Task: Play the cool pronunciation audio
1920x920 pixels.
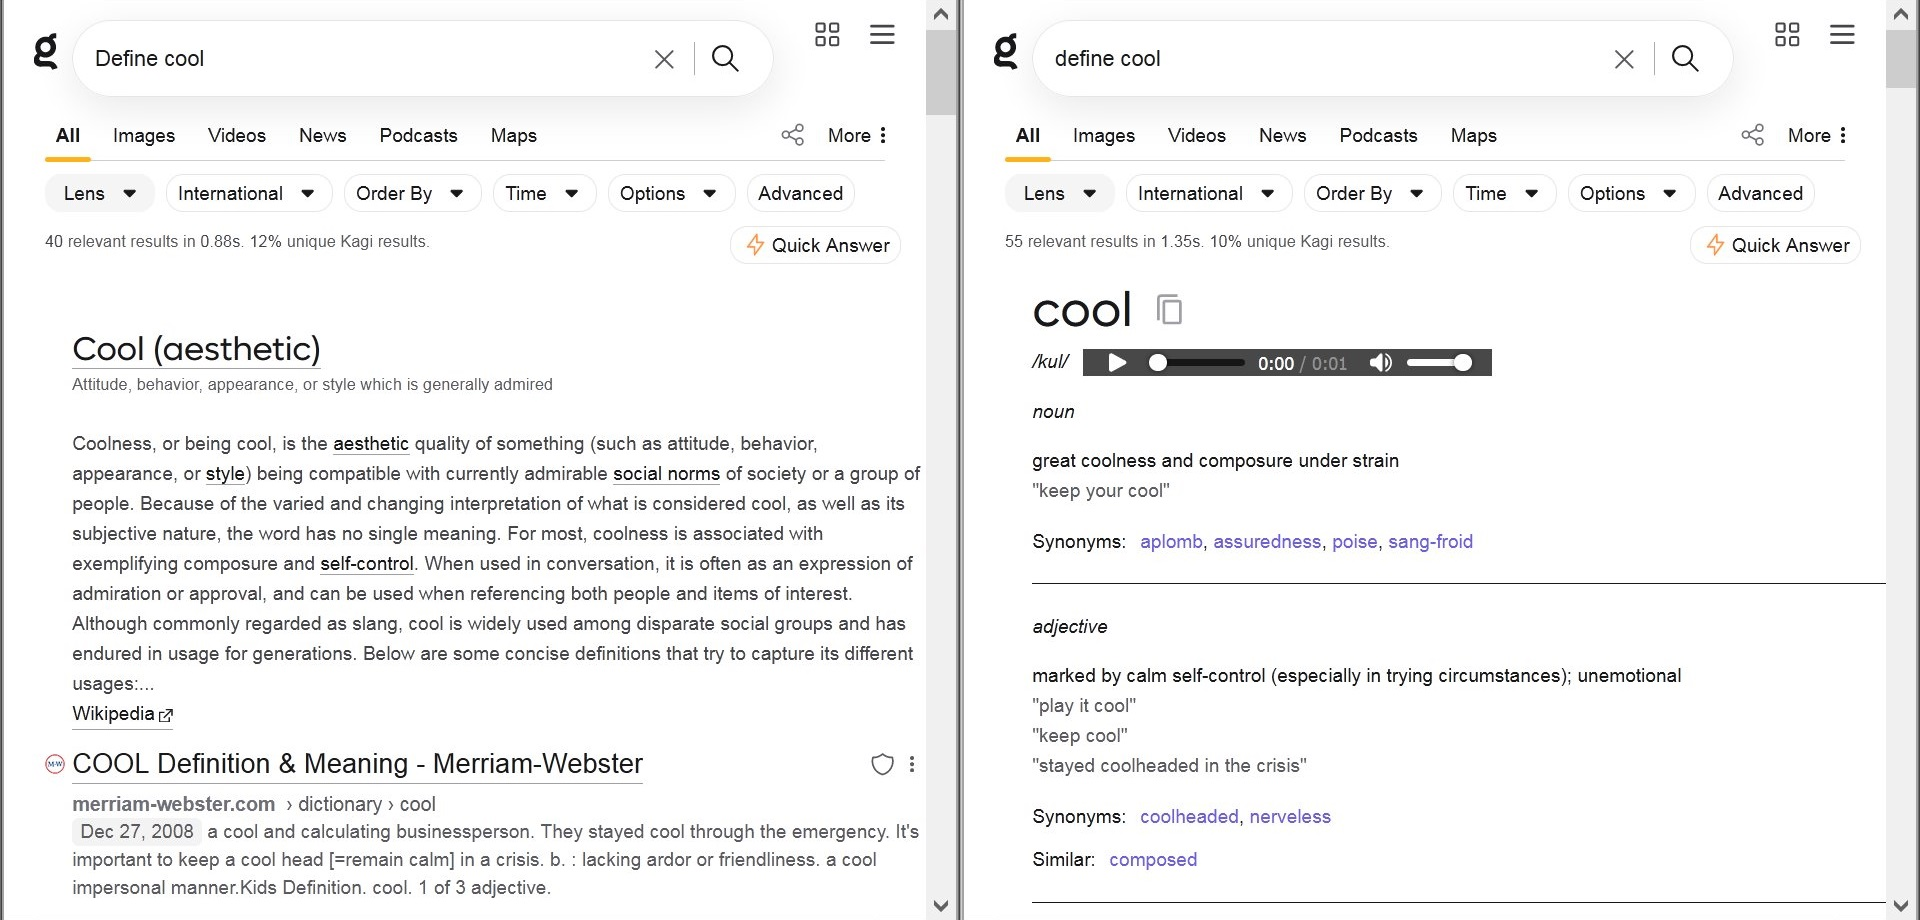Action: click(1118, 362)
